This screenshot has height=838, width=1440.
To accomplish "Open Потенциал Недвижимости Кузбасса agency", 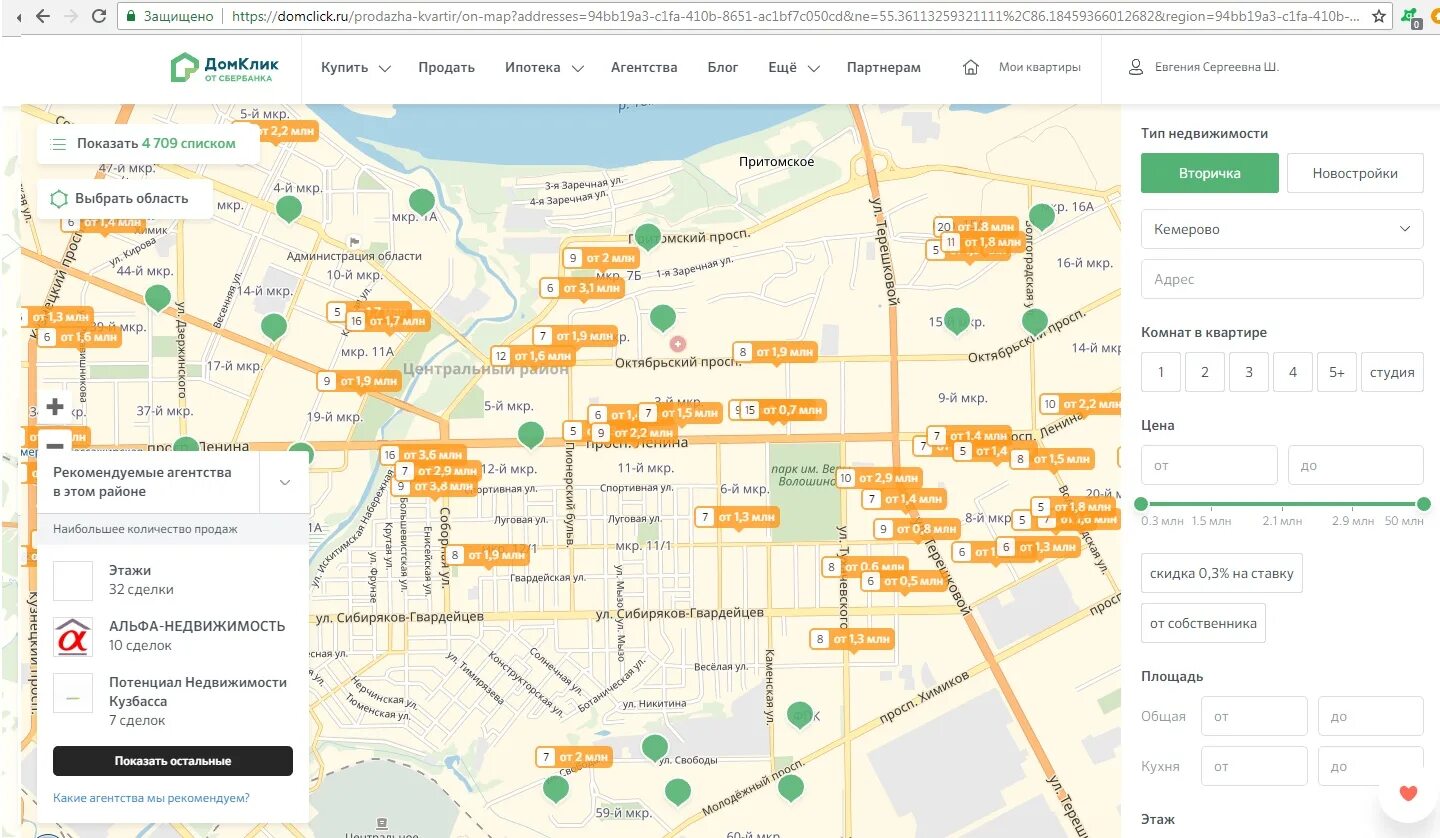I will [x=173, y=700].
